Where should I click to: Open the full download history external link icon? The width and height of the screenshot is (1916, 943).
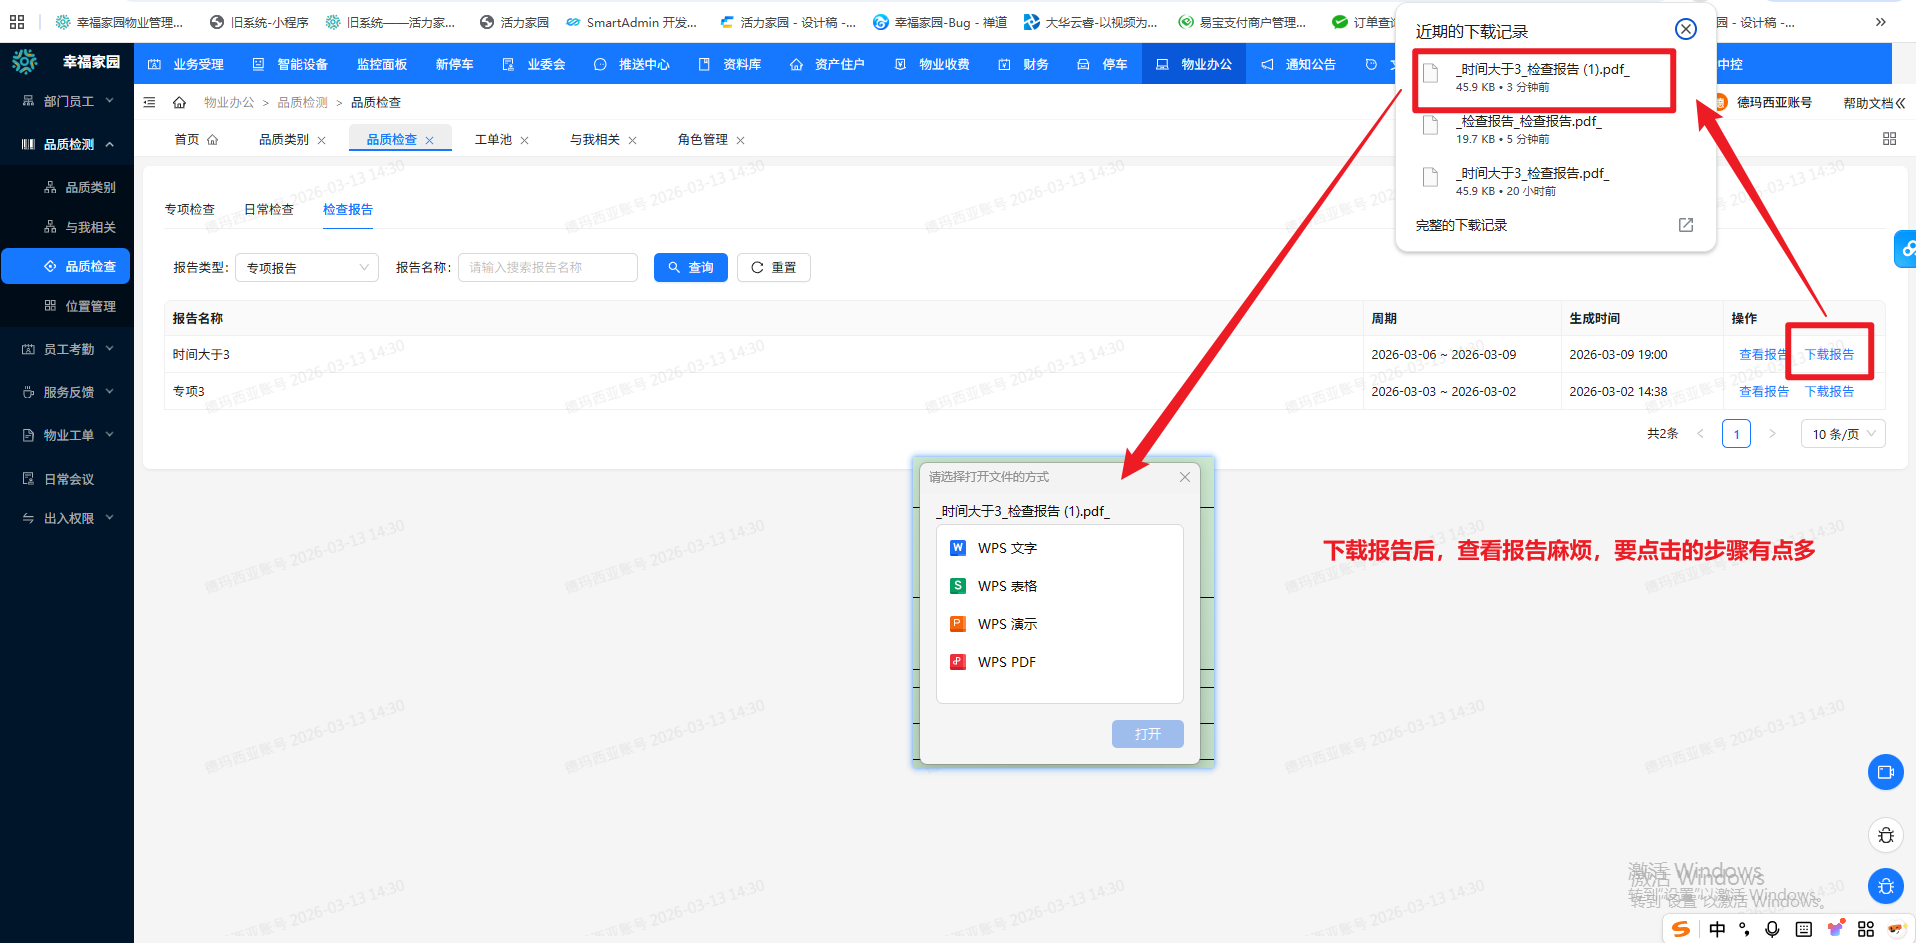(x=1685, y=225)
